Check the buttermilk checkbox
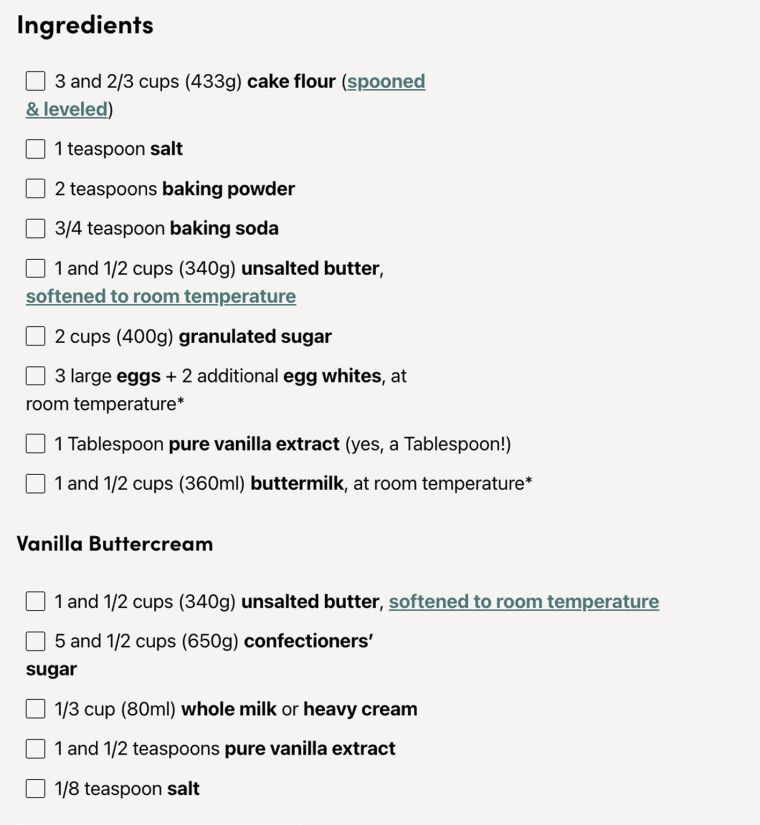 pyautogui.click(x=35, y=483)
